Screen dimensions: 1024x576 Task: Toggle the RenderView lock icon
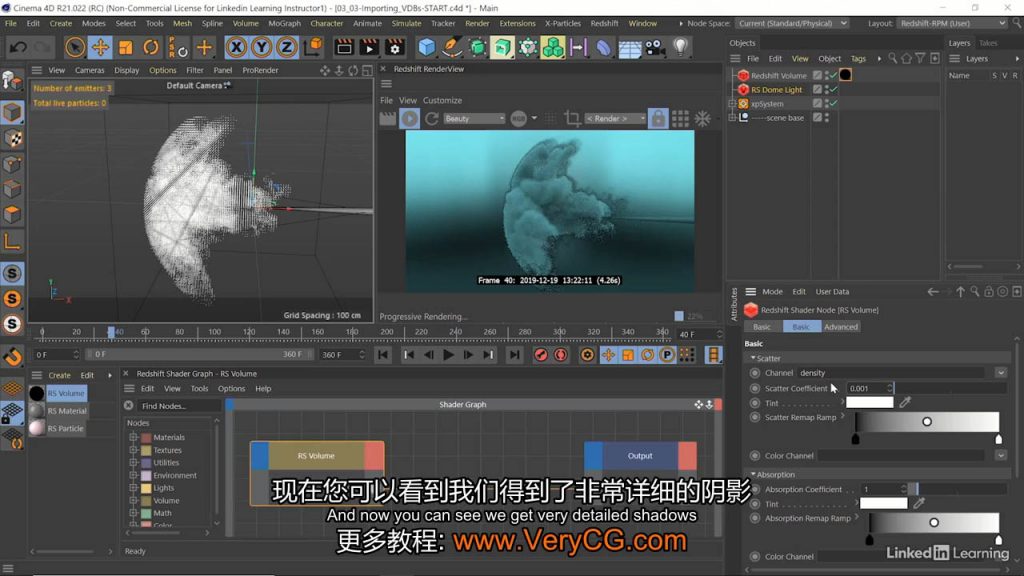coord(658,118)
